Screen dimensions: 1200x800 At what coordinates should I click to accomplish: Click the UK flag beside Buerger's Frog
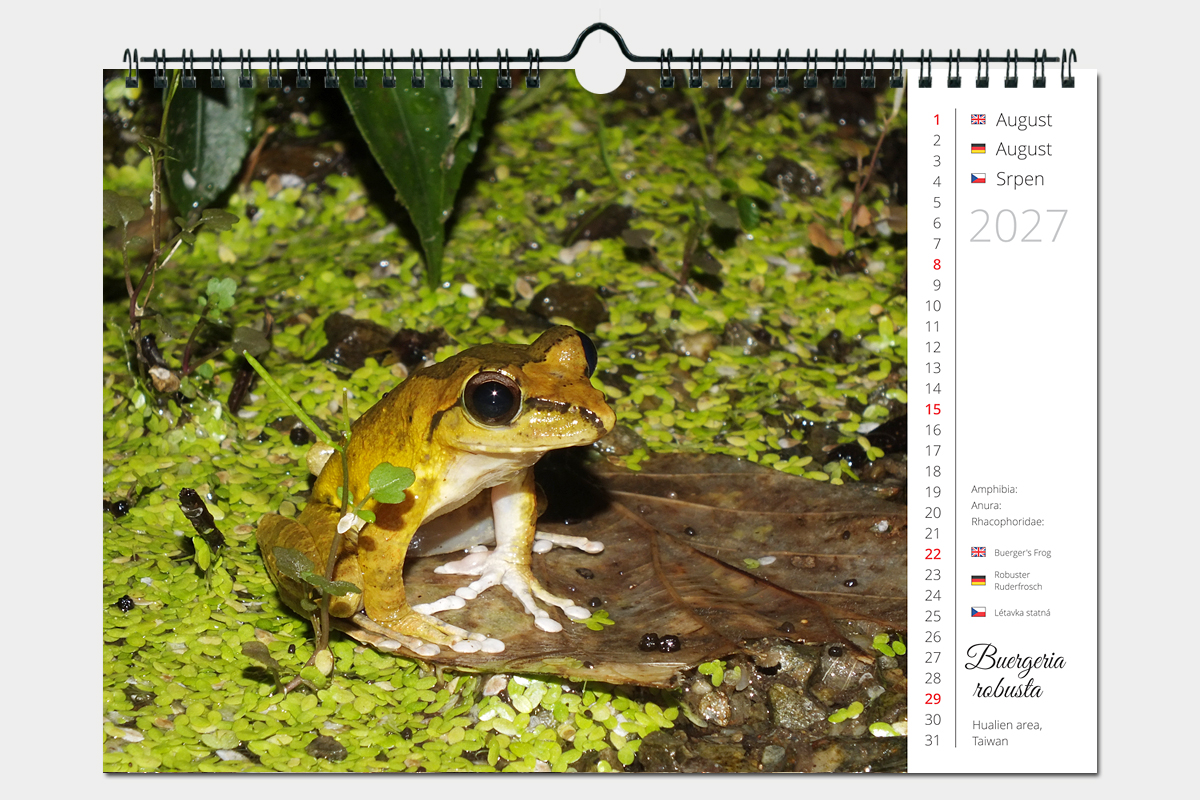[978, 552]
